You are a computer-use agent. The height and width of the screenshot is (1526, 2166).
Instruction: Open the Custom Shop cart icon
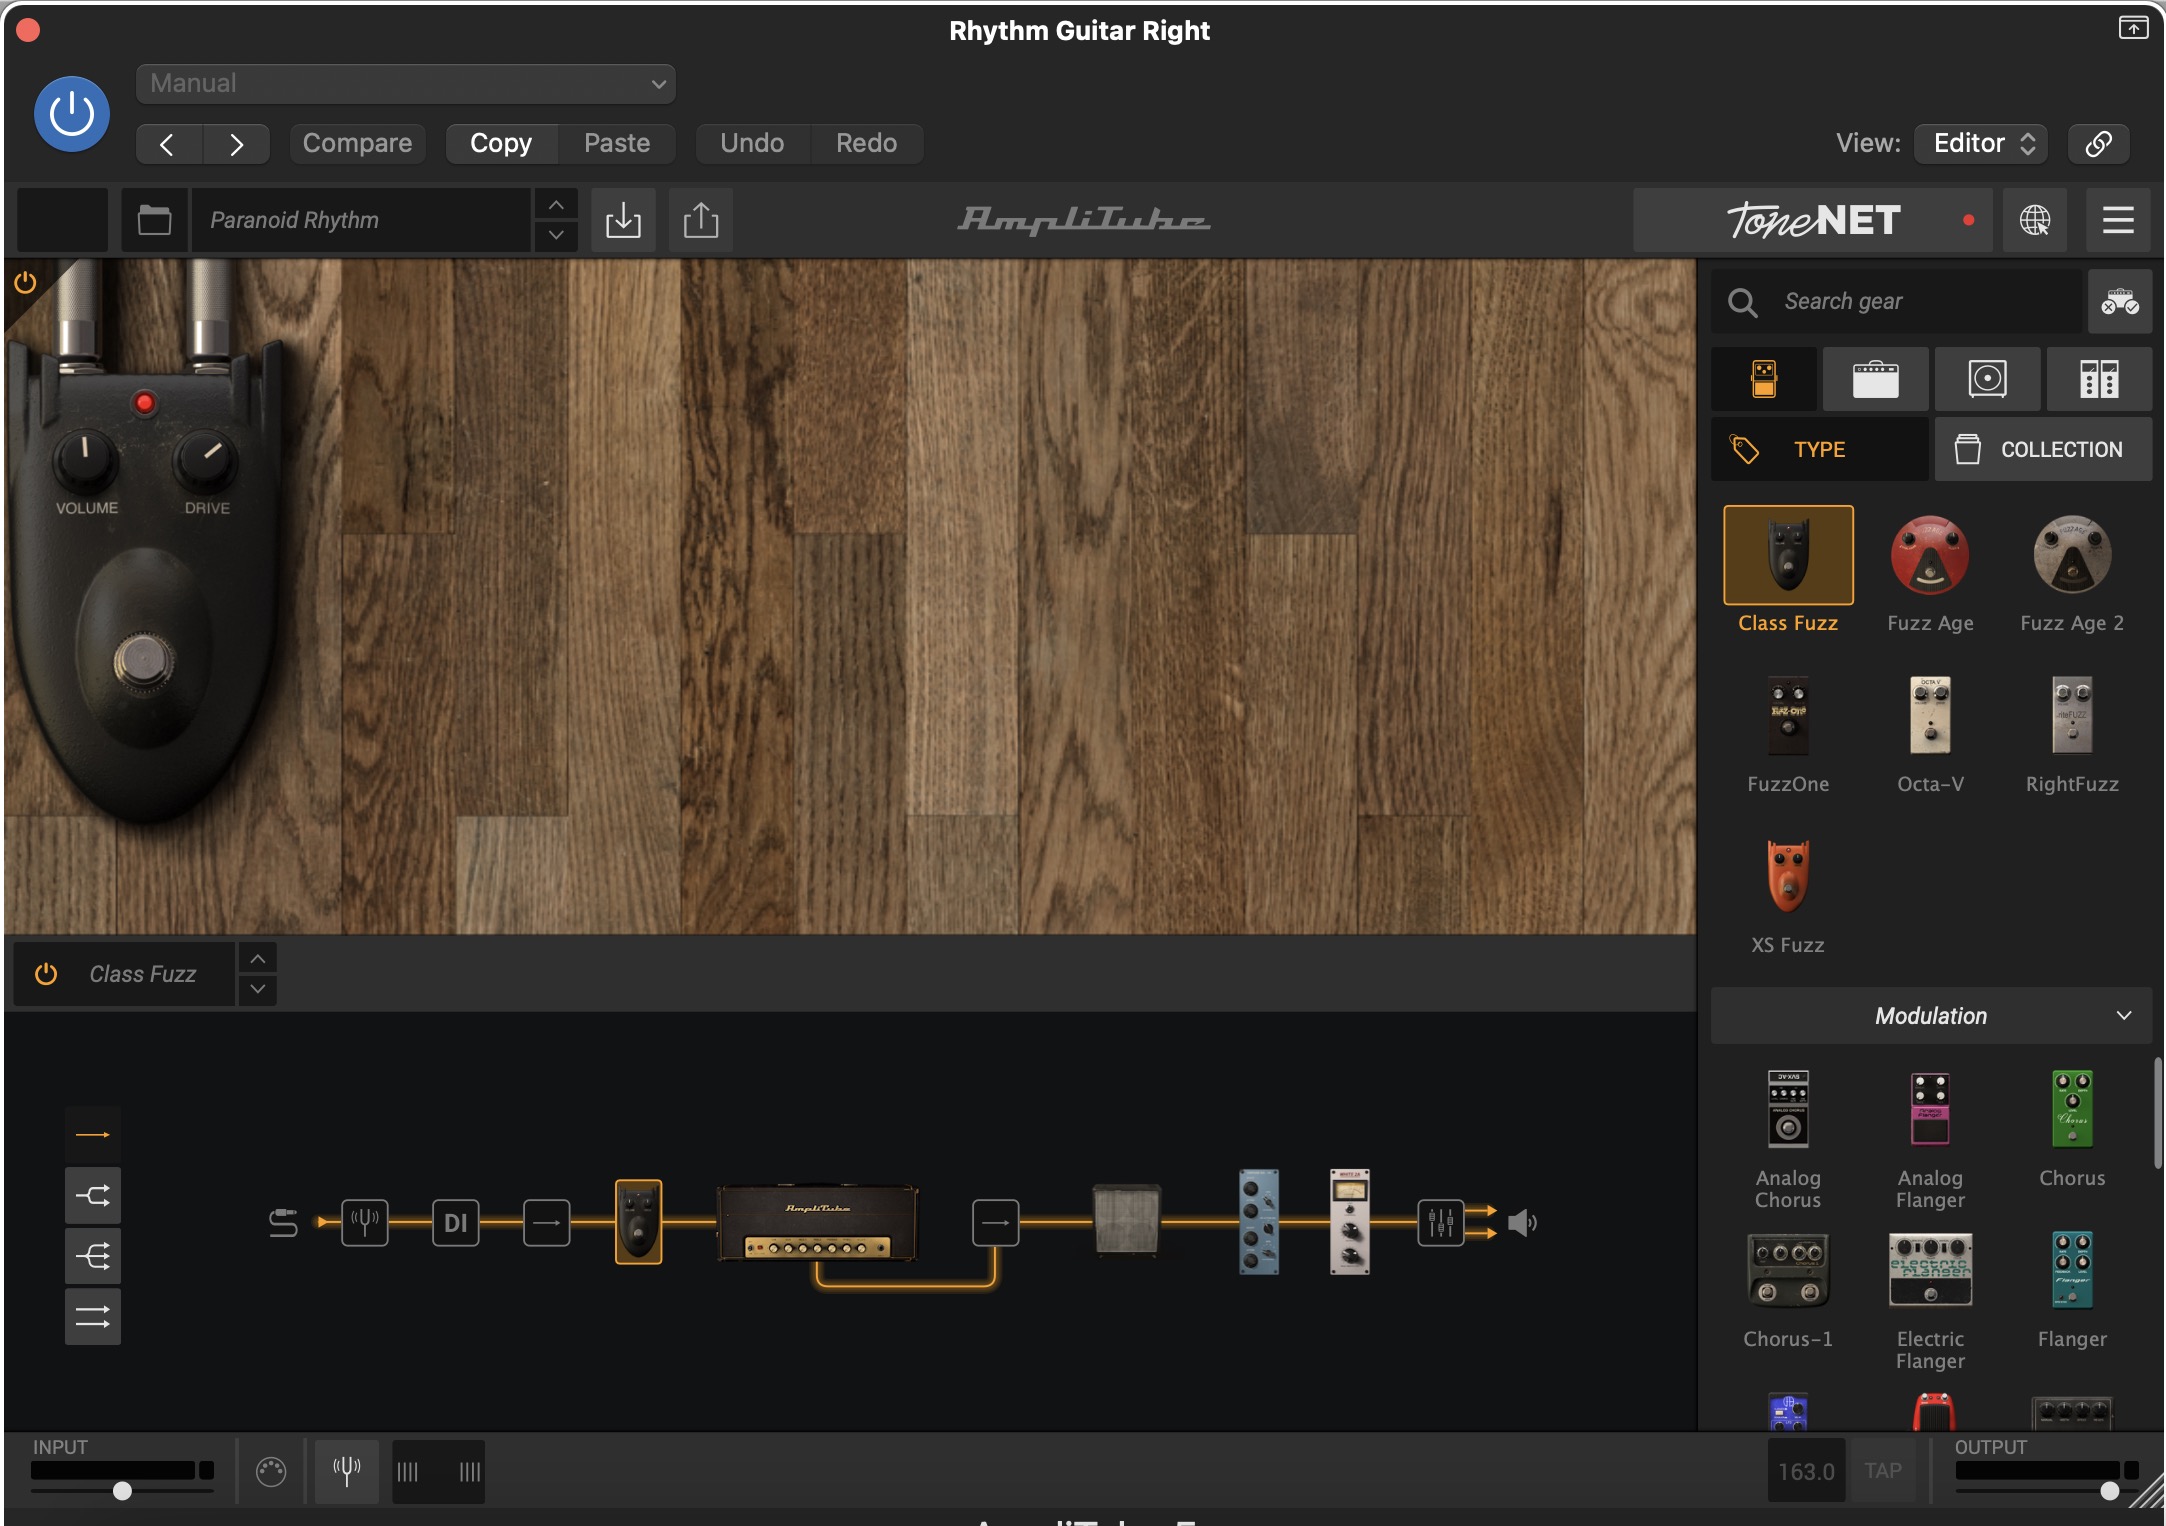pos(2120,301)
